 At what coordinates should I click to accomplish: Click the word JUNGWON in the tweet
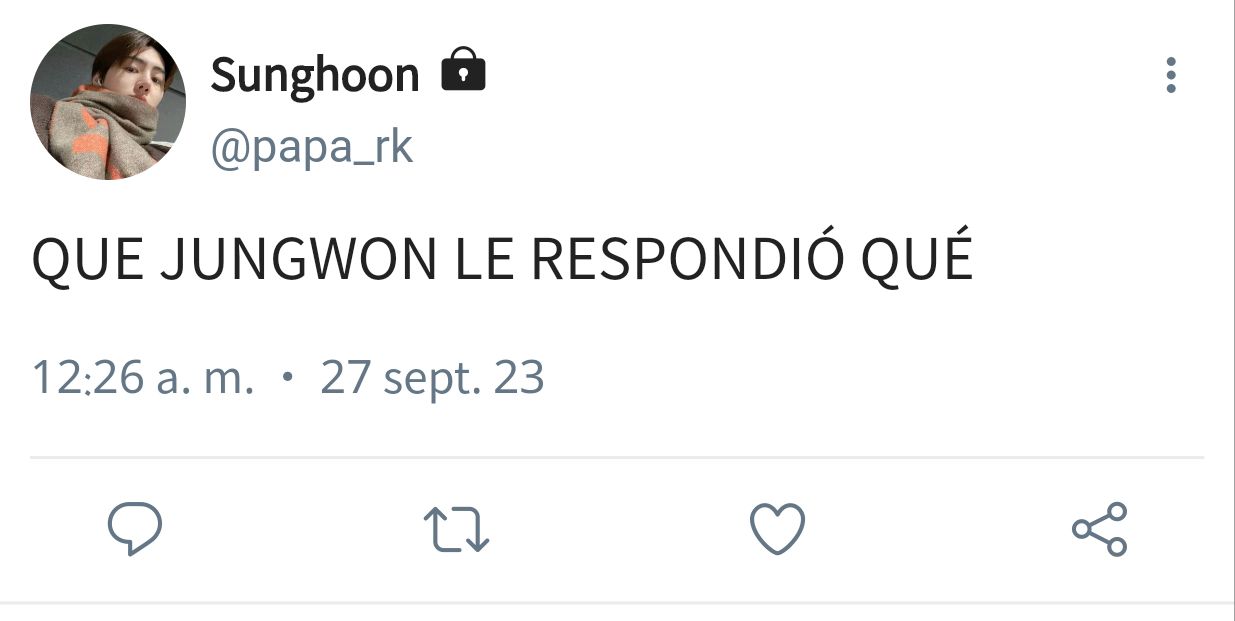[299, 260]
